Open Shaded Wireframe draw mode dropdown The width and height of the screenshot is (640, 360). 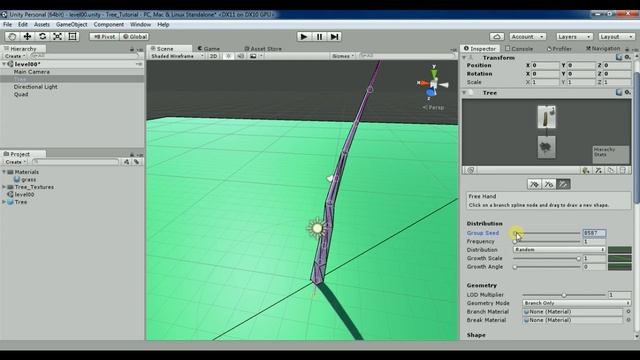click(x=177, y=56)
